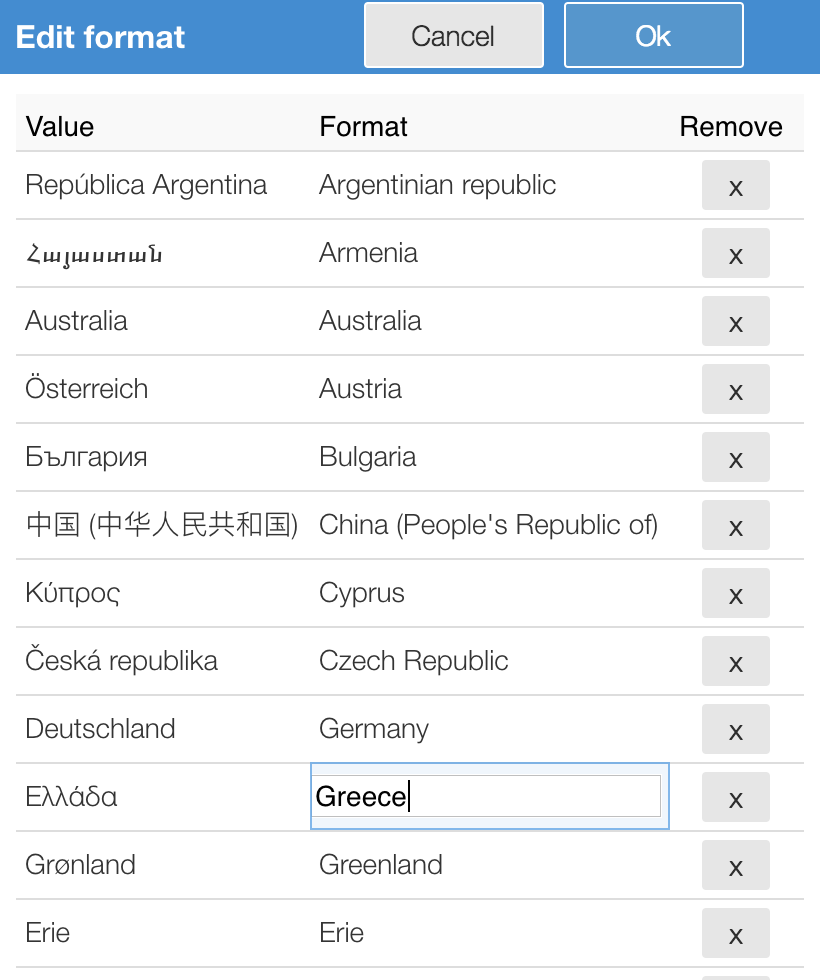Edit the Argentinian republic format cell
The height and width of the screenshot is (980, 820).
(x=437, y=185)
